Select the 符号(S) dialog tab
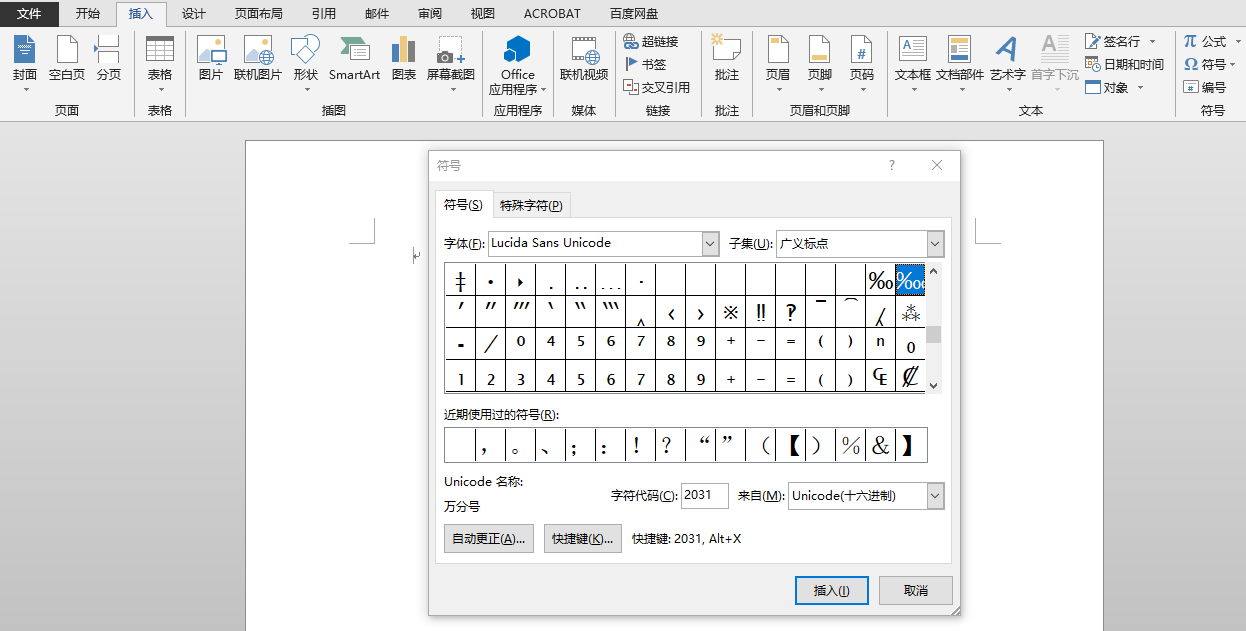This screenshot has height=631, width=1246. pyautogui.click(x=464, y=204)
